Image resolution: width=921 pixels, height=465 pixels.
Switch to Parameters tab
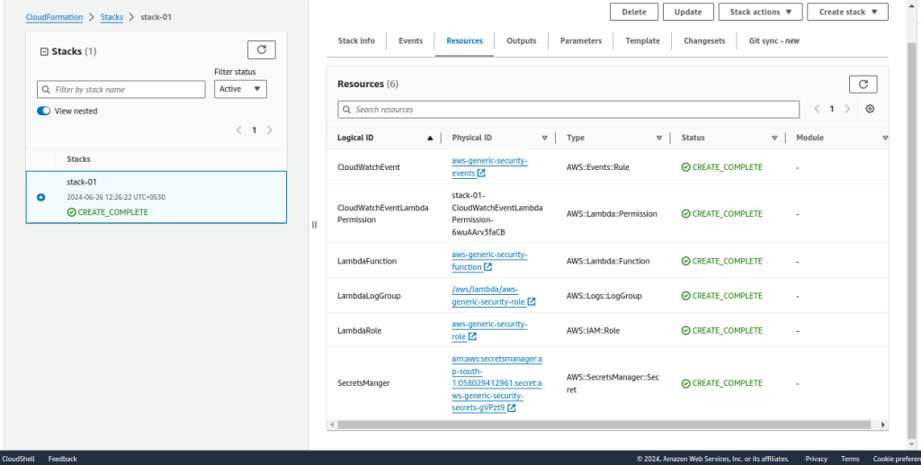point(581,41)
